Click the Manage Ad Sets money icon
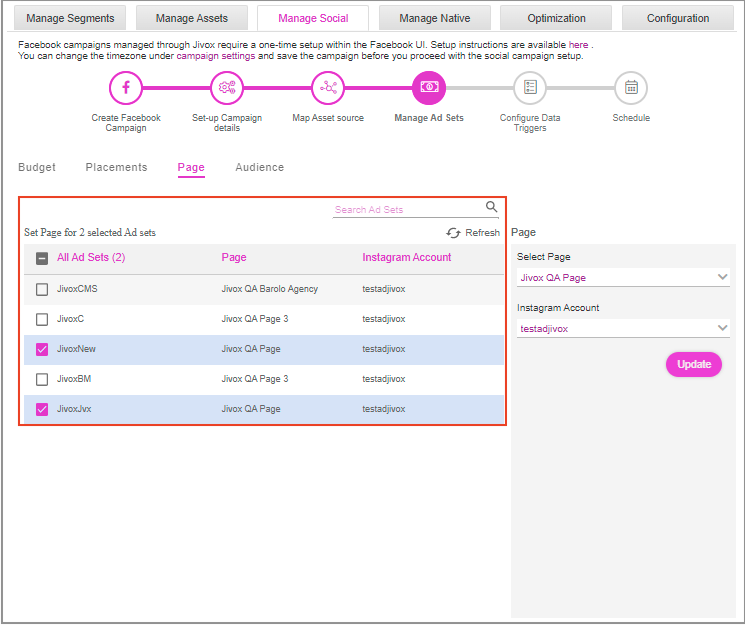The height and width of the screenshot is (625, 745). click(x=429, y=88)
